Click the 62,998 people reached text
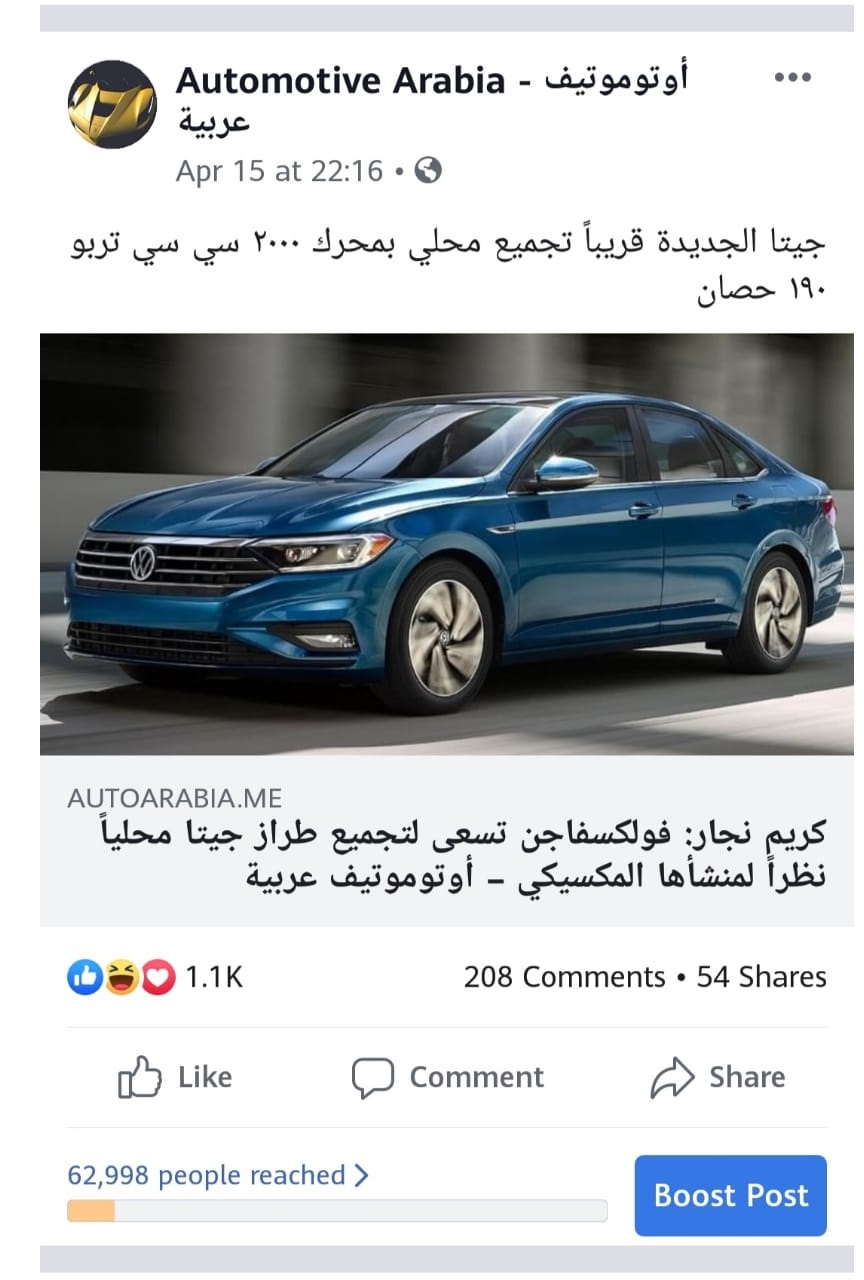 (207, 1176)
